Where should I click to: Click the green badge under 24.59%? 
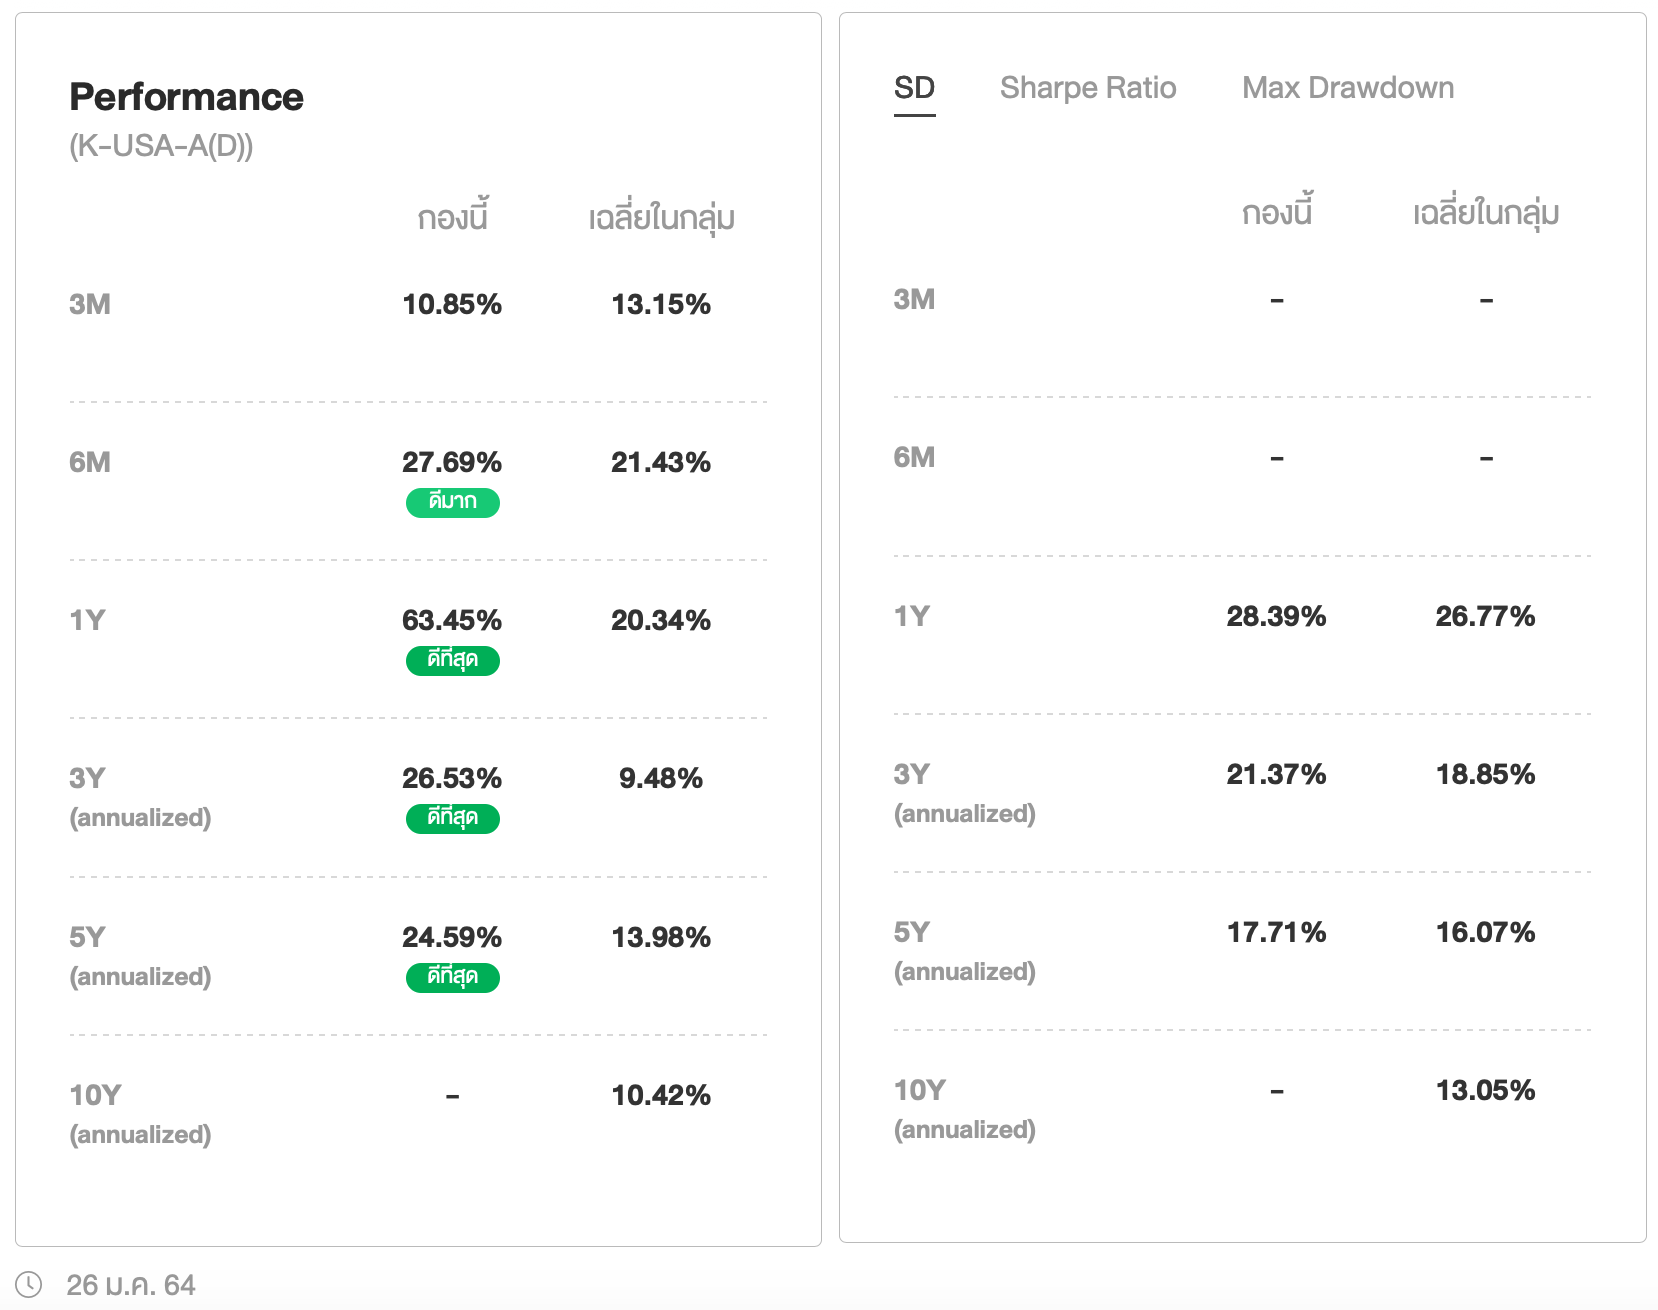pyautogui.click(x=452, y=977)
